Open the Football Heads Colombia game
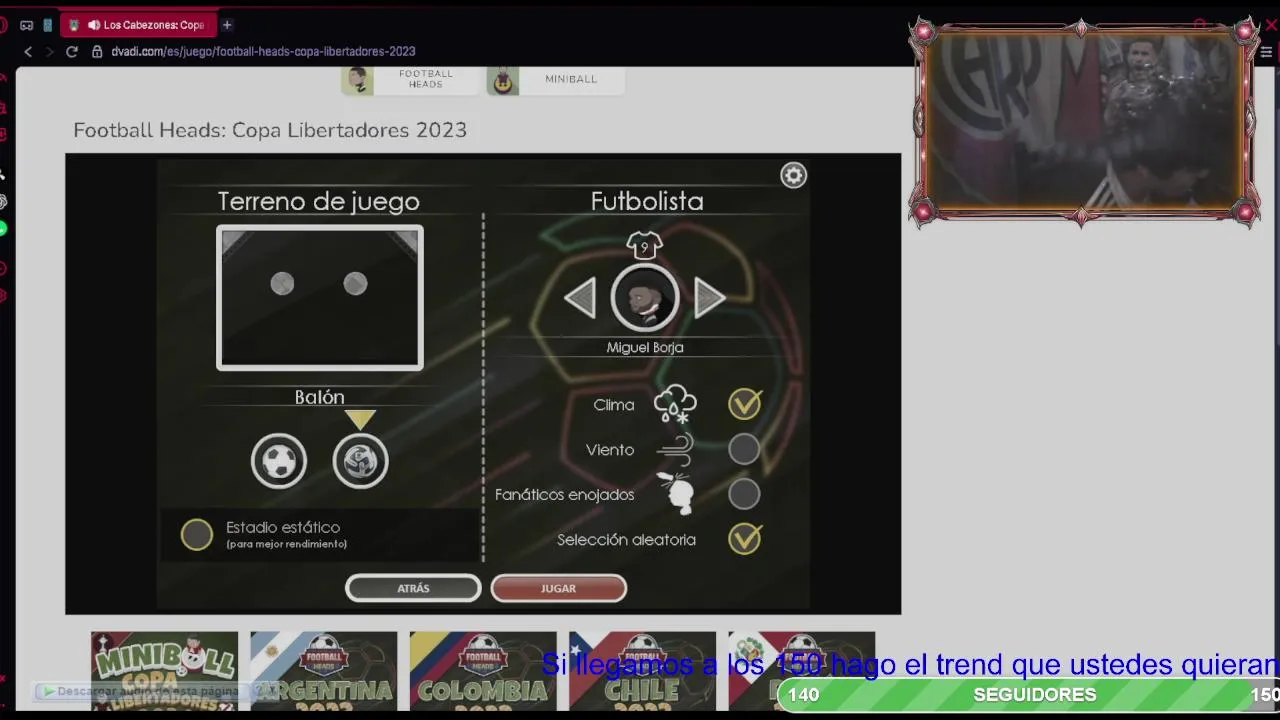This screenshot has height=720, width=1280. click(x=483, y=671)
